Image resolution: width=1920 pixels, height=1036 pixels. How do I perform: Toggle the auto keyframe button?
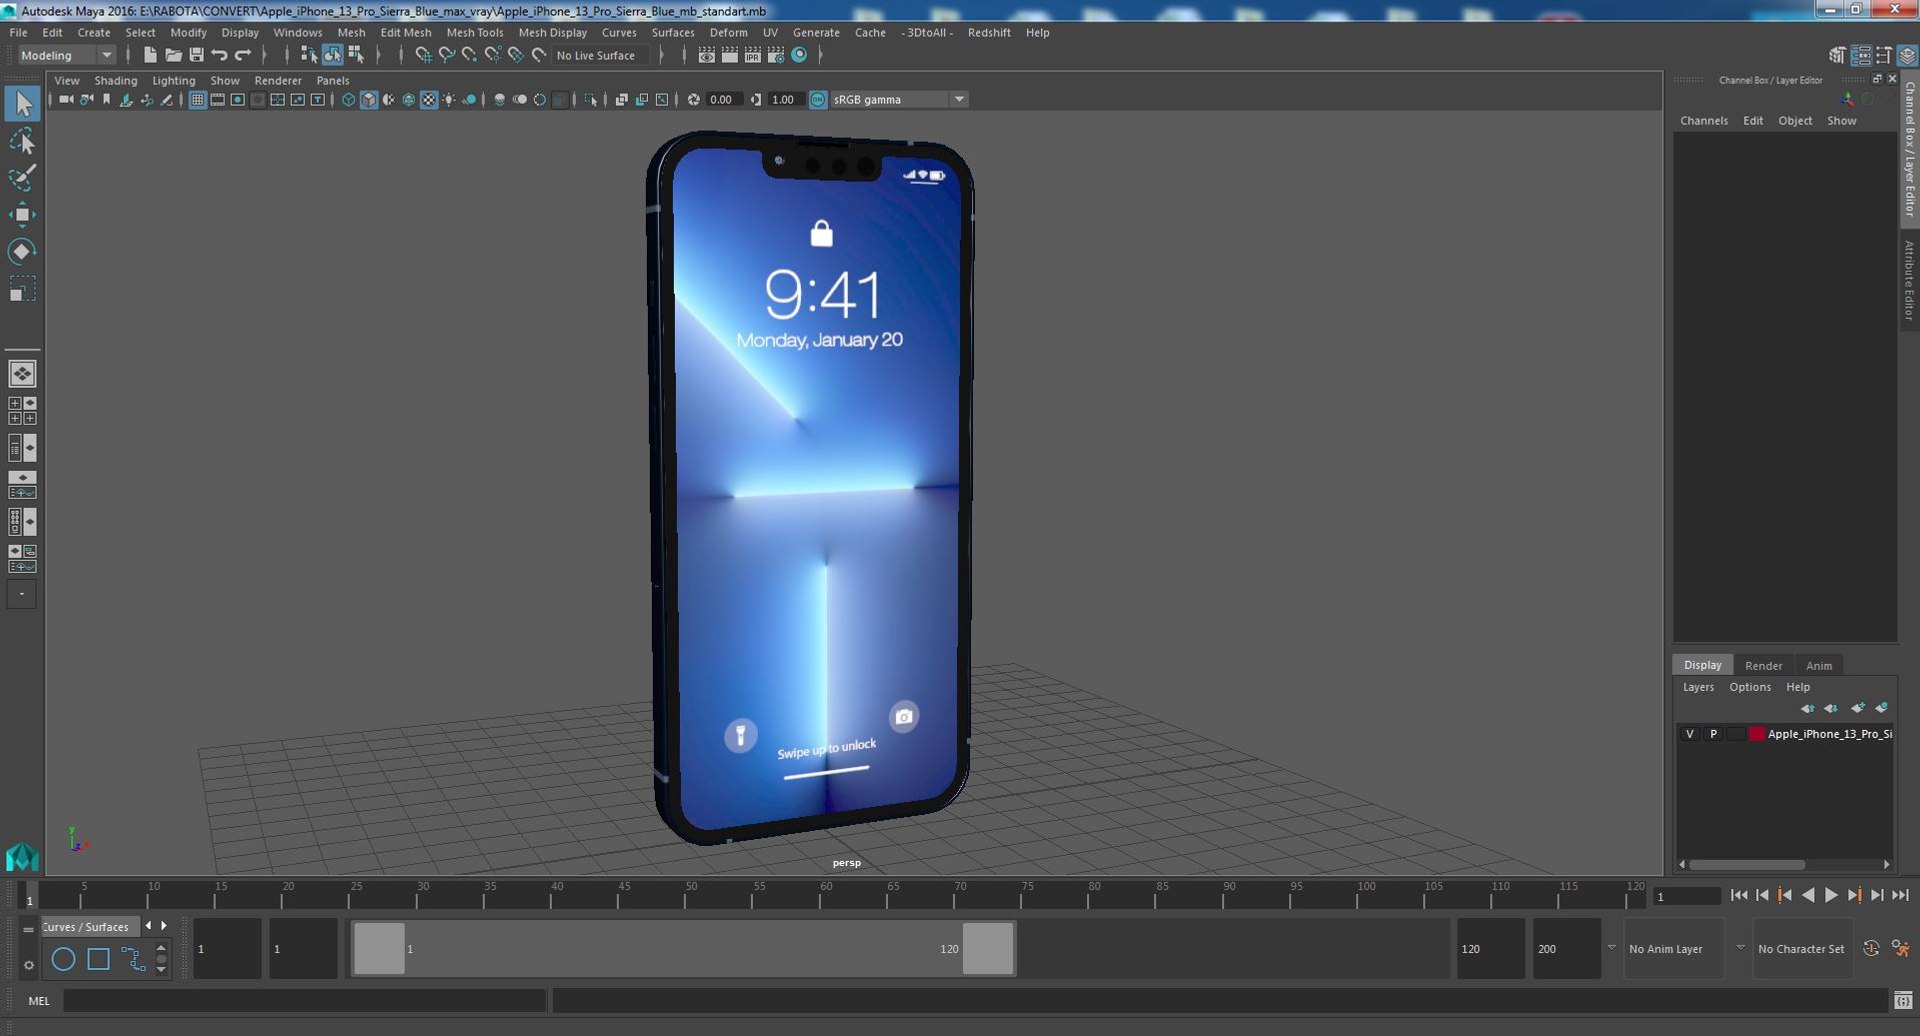(1871, 948)
